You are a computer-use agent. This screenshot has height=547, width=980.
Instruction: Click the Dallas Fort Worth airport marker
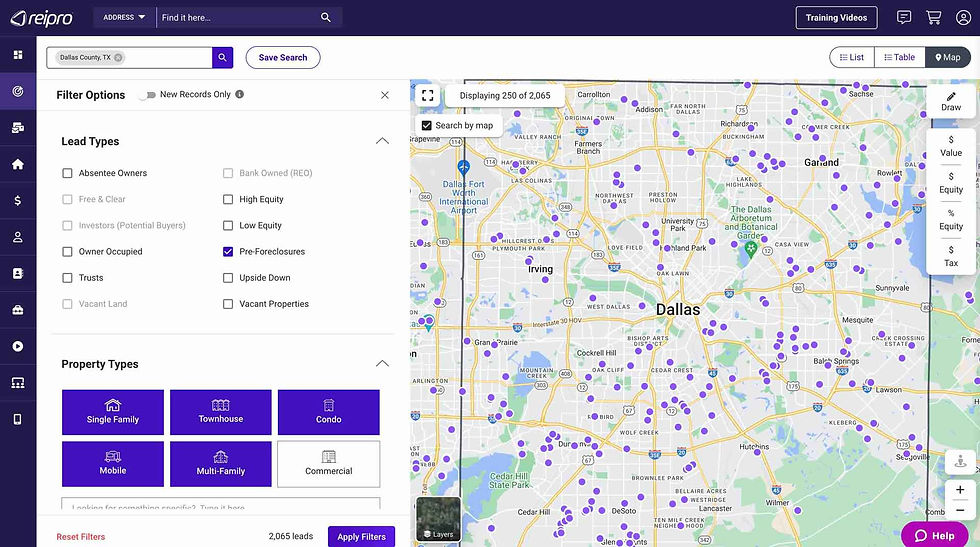pos(463,168)
